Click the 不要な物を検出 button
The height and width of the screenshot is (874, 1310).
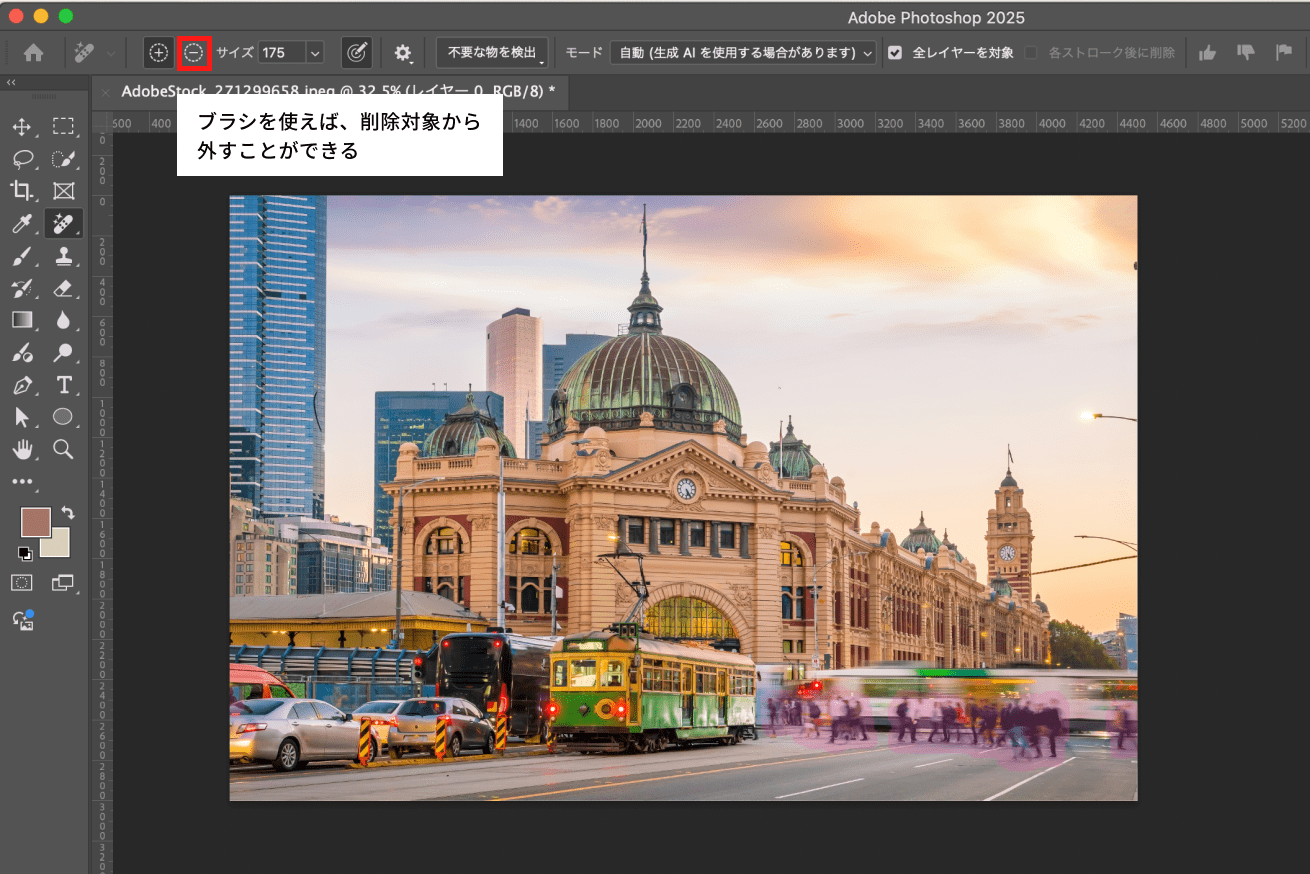point(491,52)
